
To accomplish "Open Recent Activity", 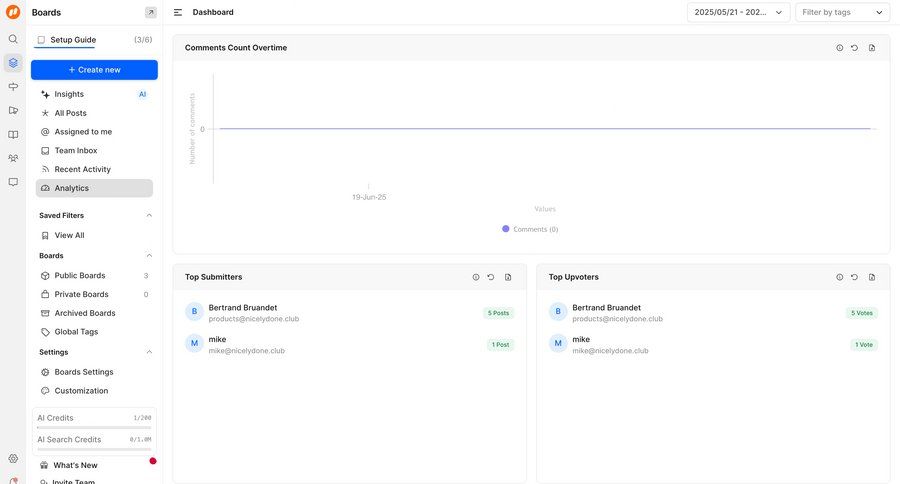I will pyautogui.click(x=94, y=169).
